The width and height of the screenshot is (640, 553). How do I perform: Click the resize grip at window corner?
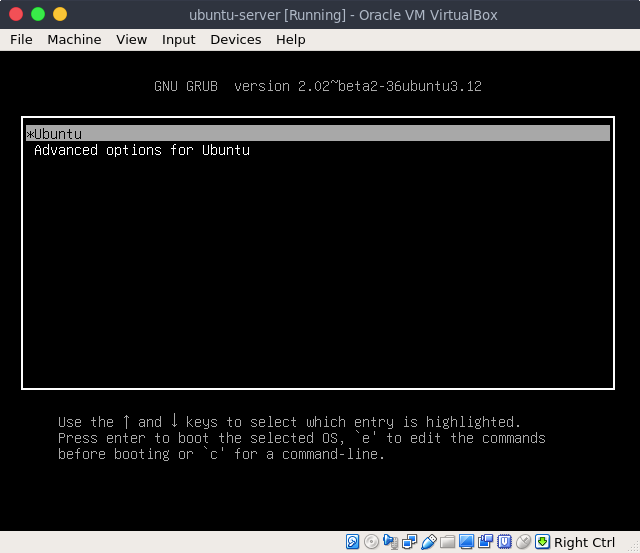pyautogui.click(x=634, y=547)
